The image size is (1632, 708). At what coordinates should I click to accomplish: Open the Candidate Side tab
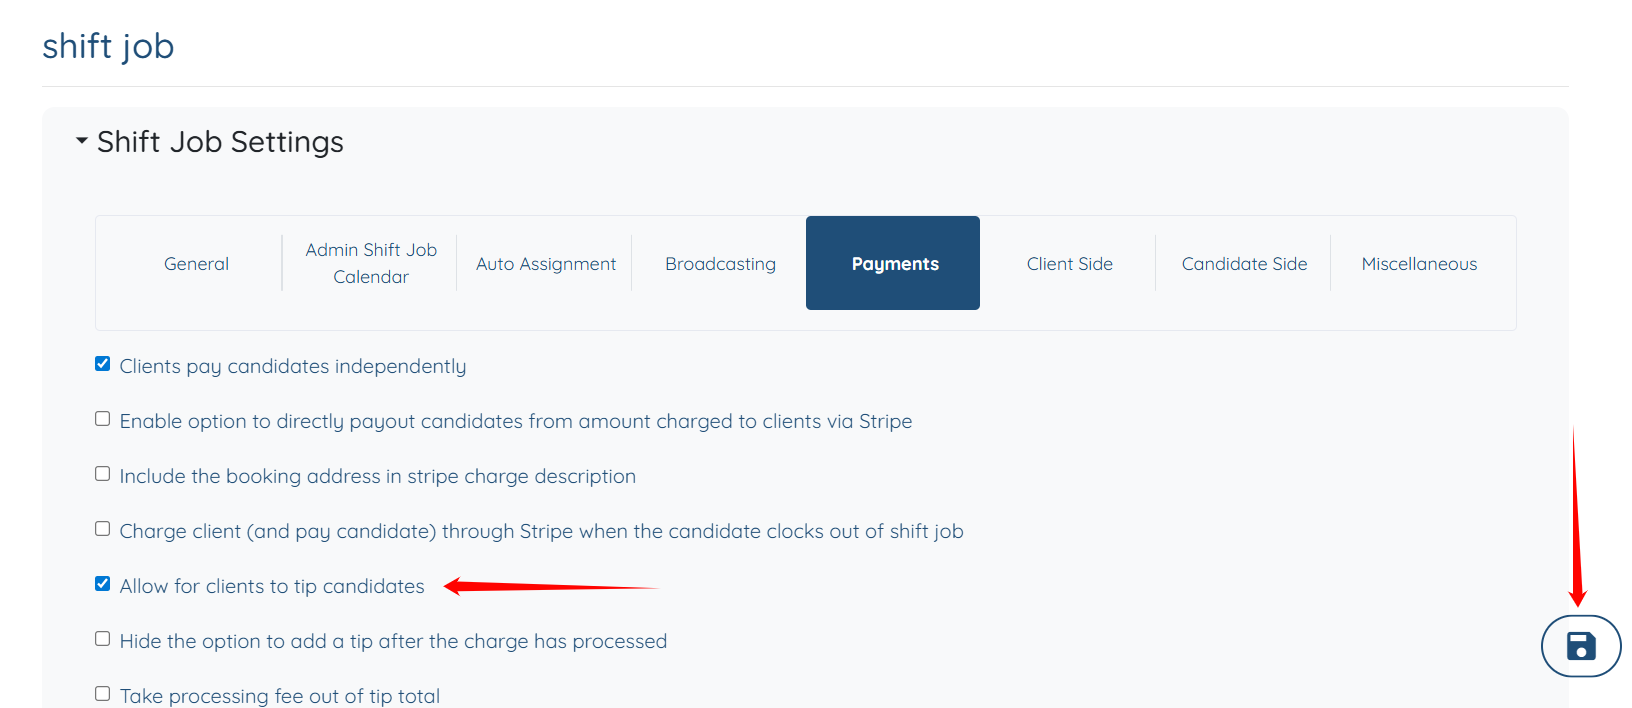pos(1244,264)
